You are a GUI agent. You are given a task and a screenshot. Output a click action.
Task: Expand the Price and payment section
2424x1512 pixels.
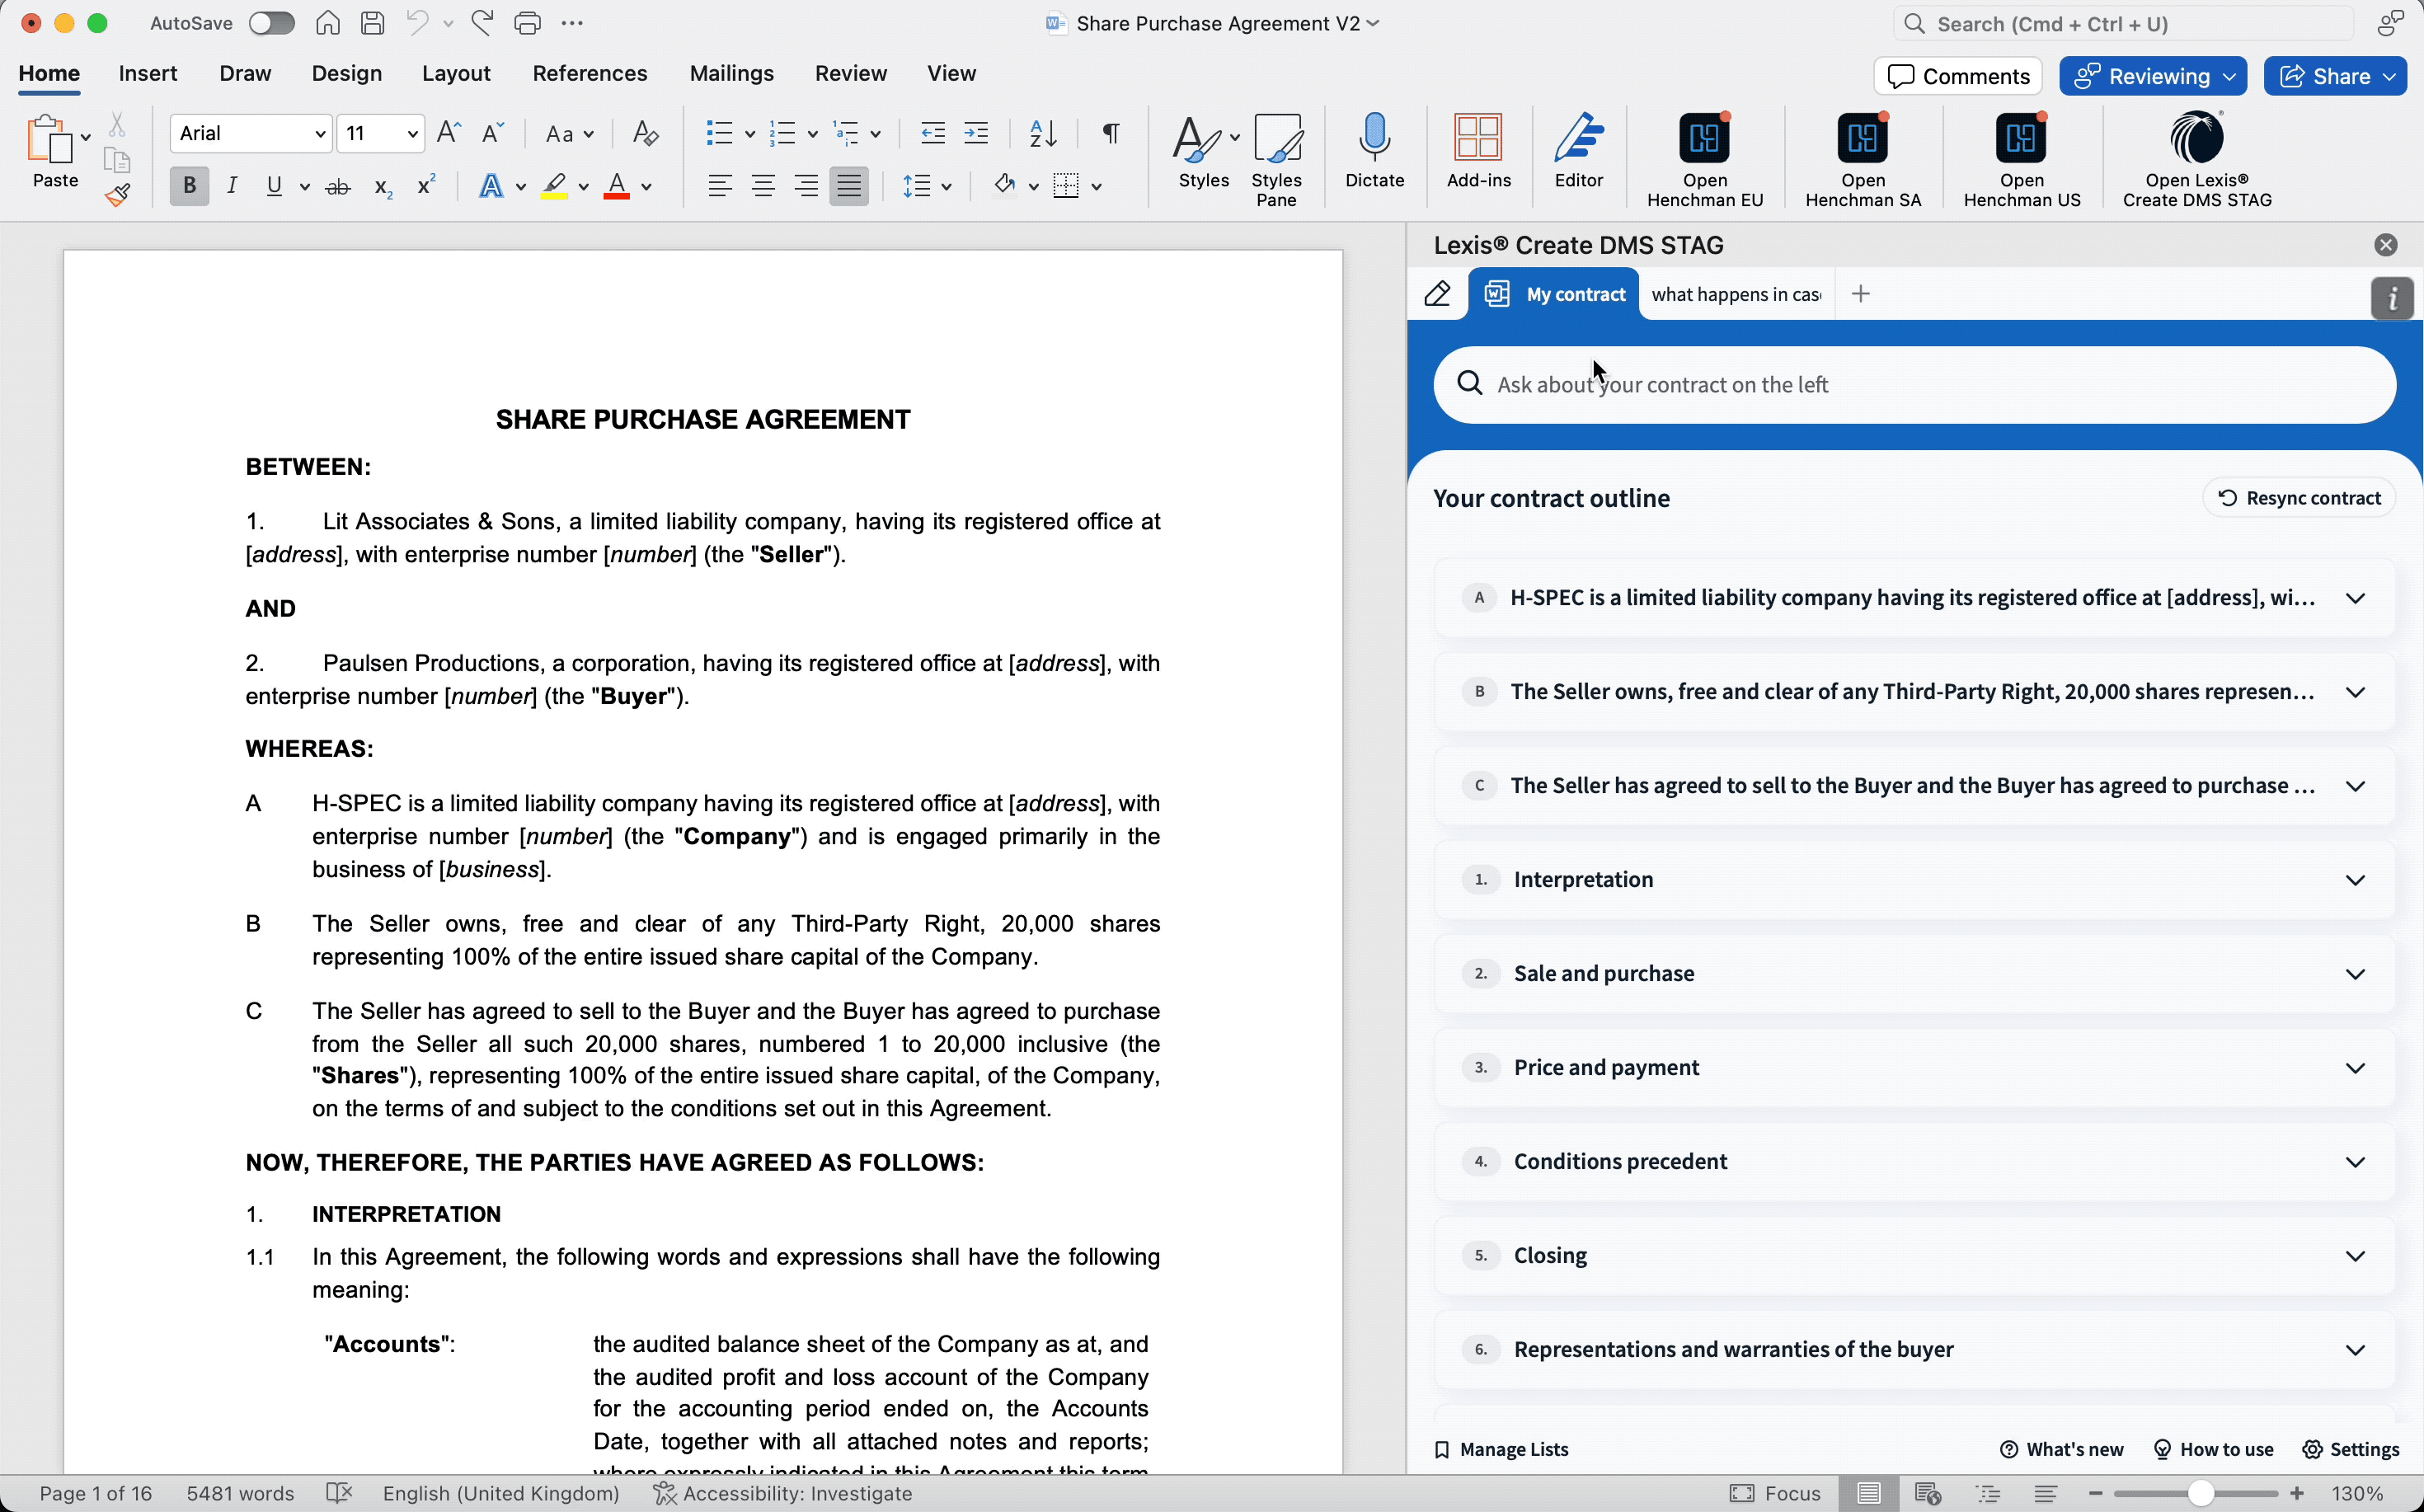2355,1068
